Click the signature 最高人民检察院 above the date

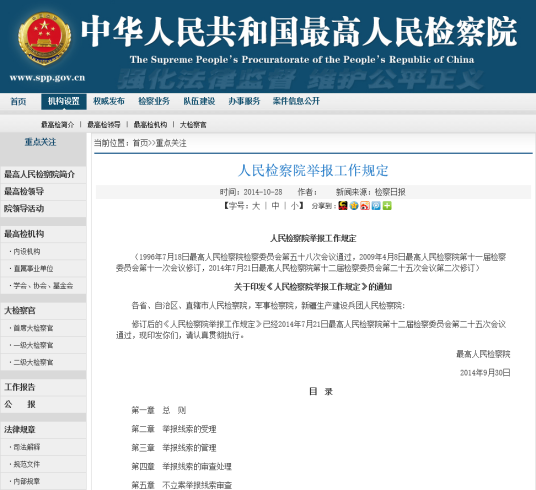tap(483, 354)
